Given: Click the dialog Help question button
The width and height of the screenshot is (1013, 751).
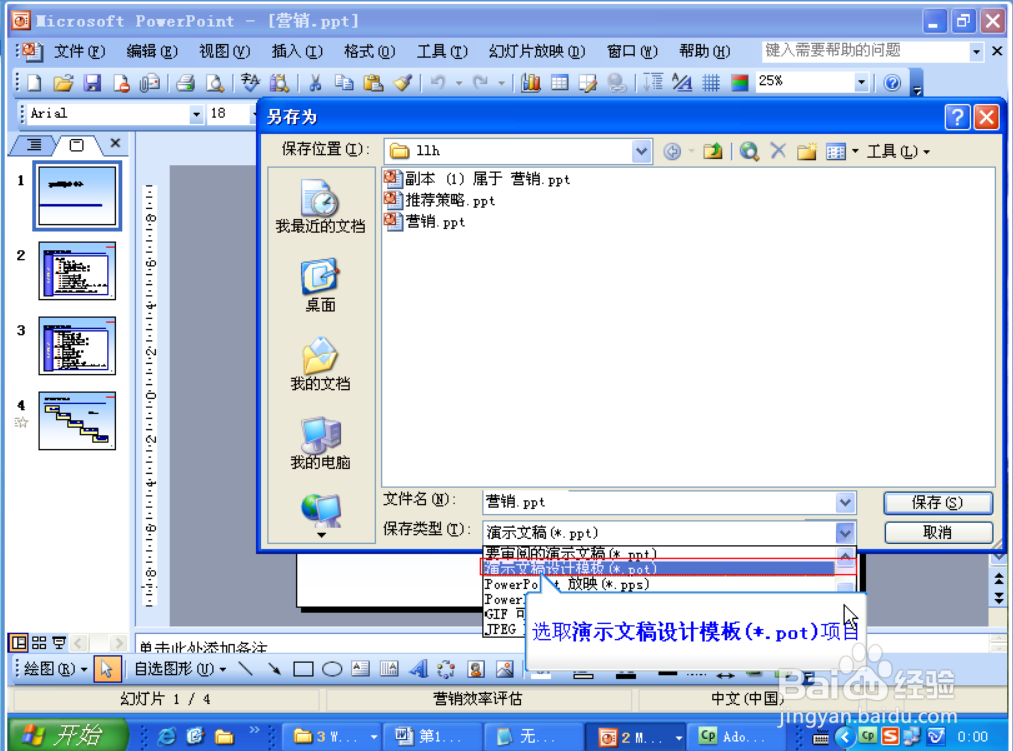Looking at the screenshot, I should (x=957, y=117).
